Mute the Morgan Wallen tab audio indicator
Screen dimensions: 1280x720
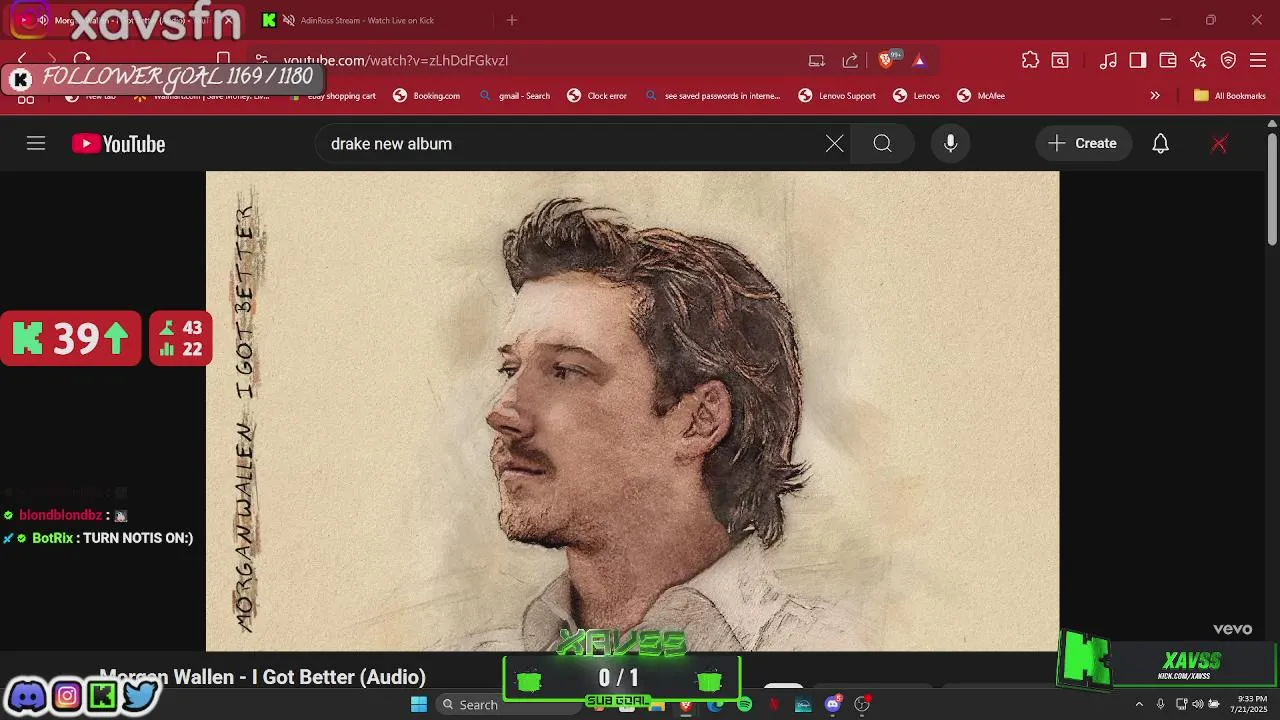coord(43,20)
